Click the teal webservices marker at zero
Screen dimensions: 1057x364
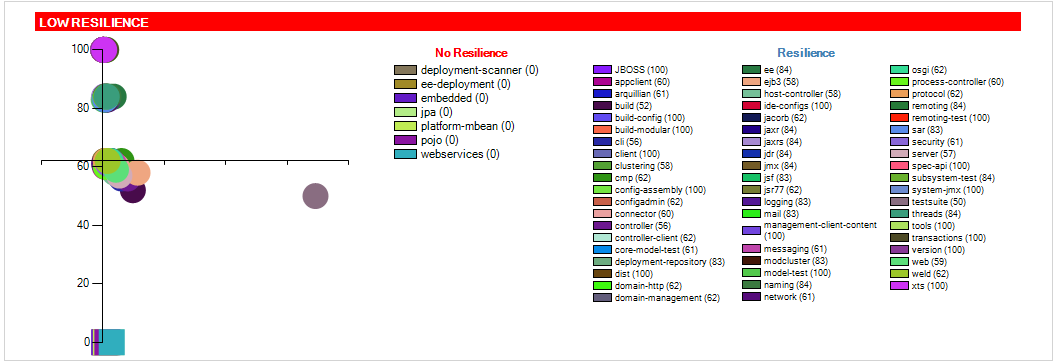coord(112,342)
